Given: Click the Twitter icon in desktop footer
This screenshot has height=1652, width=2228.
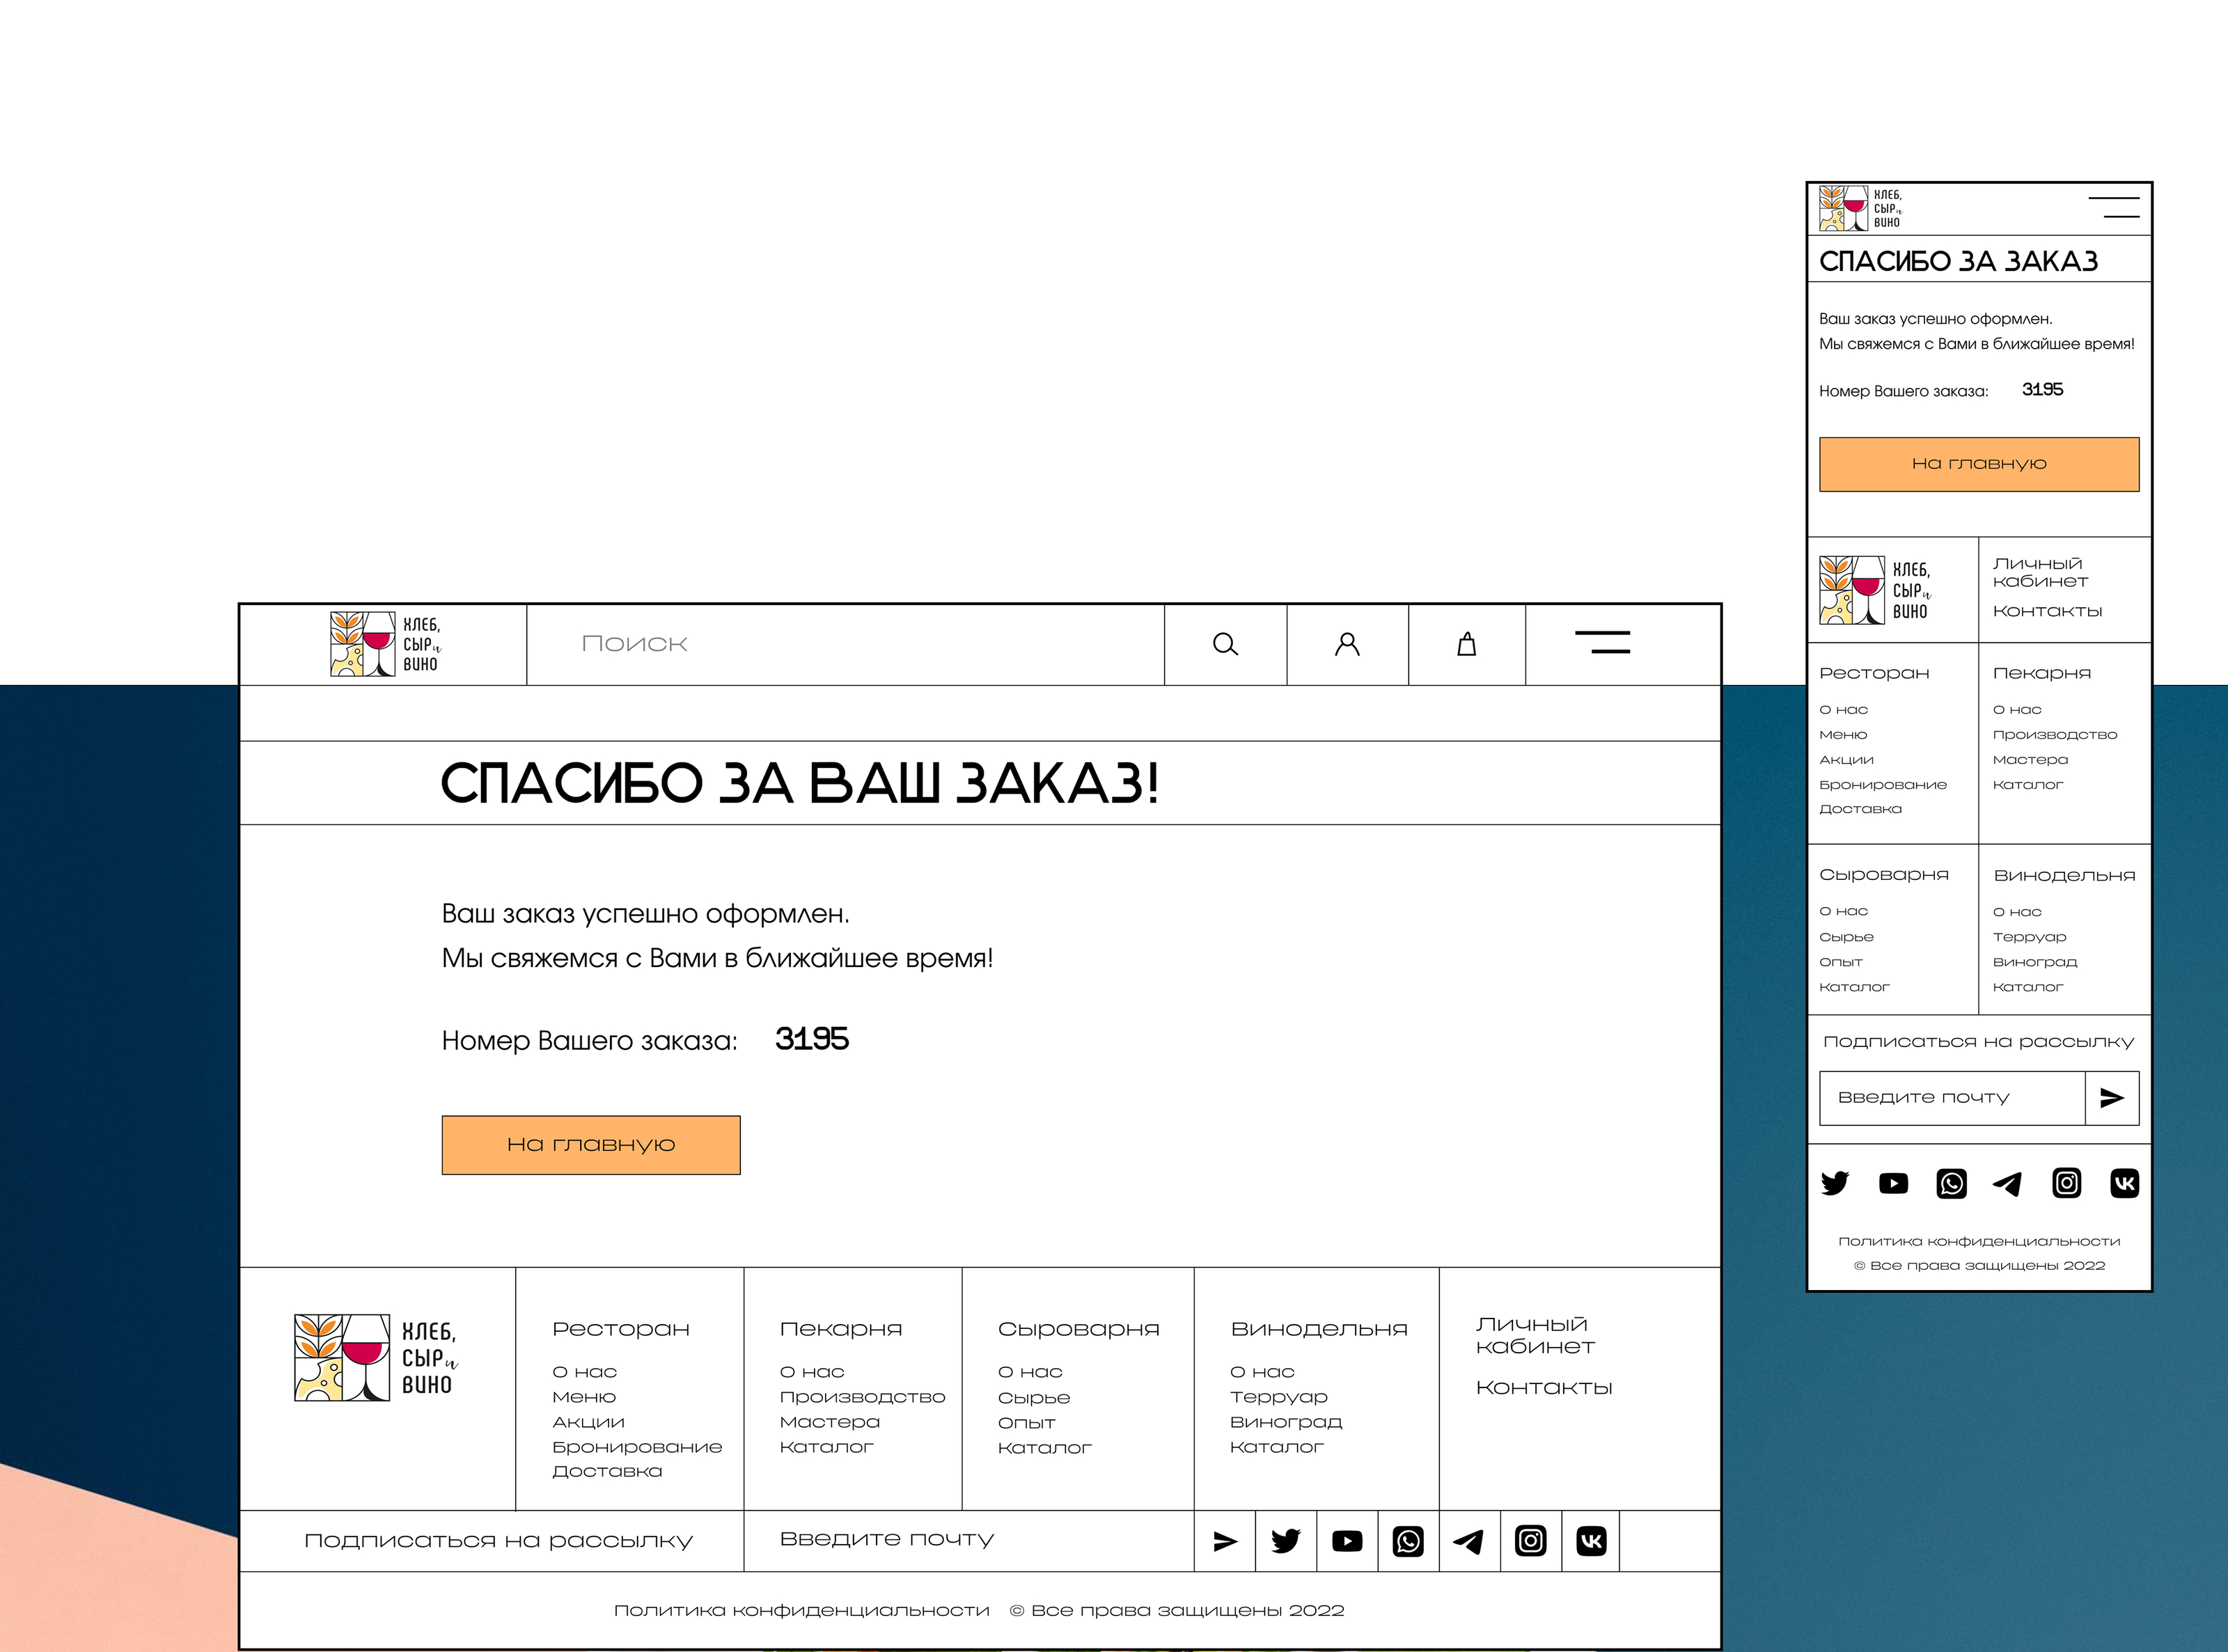Looking at the screenshot, I should coord(1285,1541).
